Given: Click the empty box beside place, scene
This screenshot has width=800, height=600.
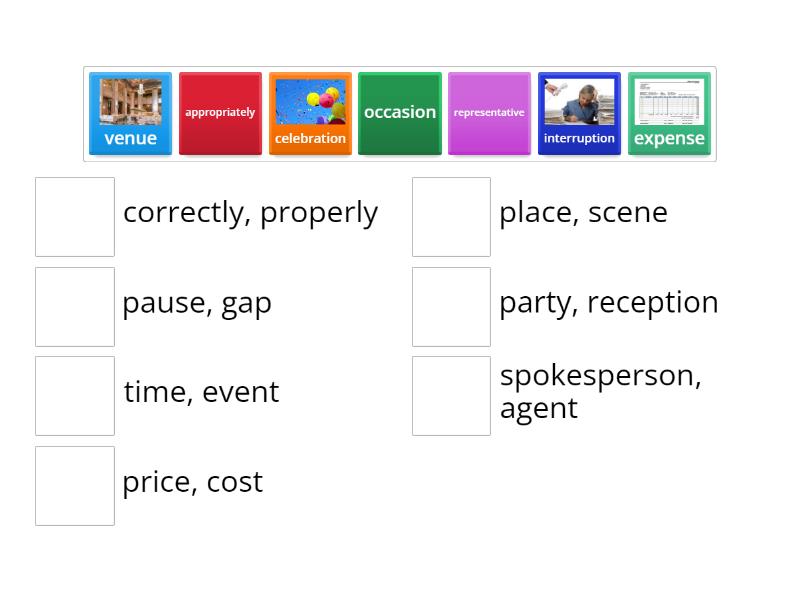Looking at the screenshot, I should [x=451, y=217].
